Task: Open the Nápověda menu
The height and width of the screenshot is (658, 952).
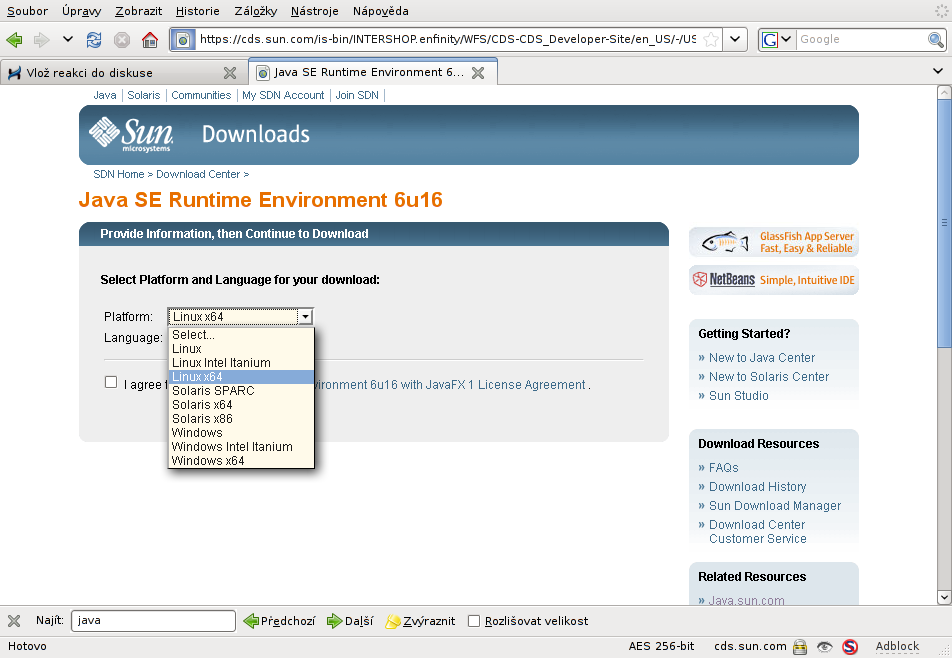Action: pyautogui.click(x=381, y=11)
